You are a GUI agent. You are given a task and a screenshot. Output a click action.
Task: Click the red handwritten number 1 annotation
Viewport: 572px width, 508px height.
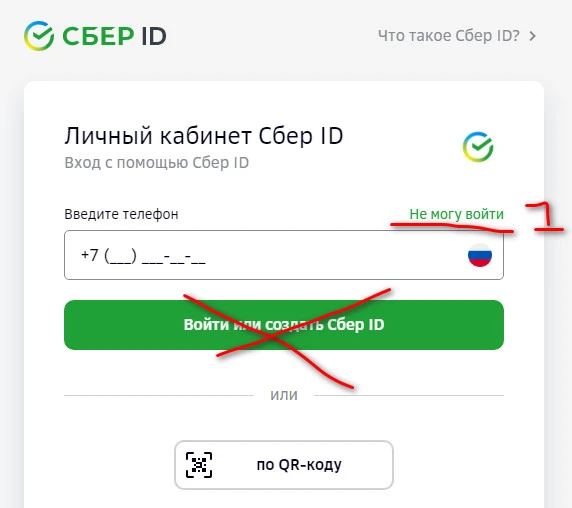pyautogui.click(x=544, y=217)
